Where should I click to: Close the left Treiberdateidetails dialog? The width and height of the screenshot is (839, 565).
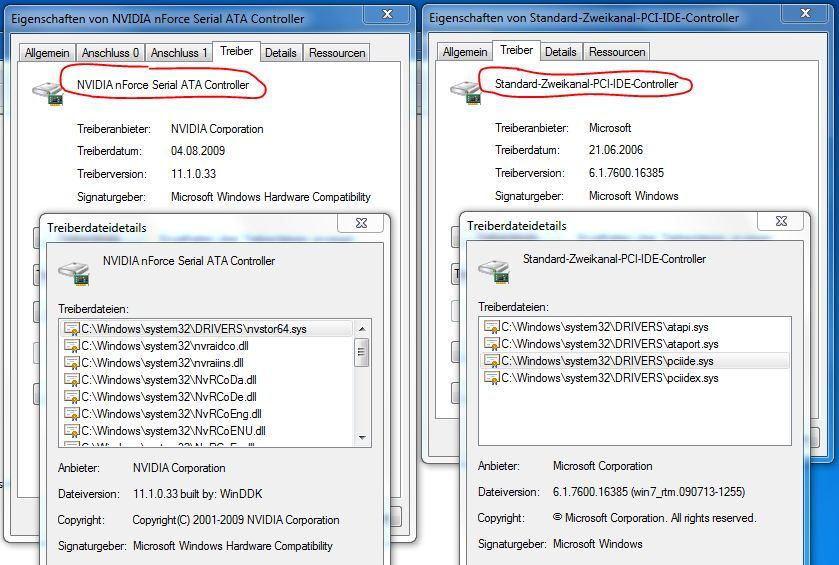361,223
